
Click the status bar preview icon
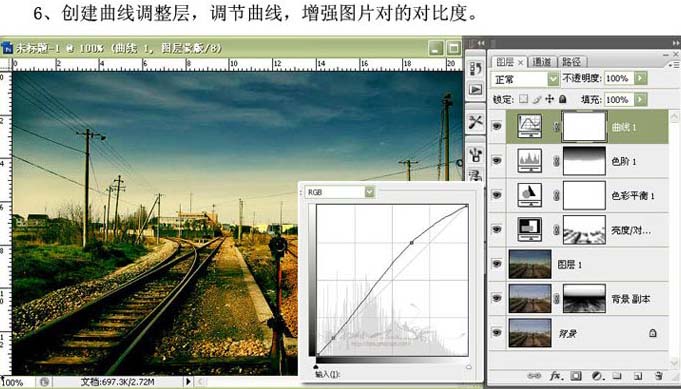(x=44, y=382)
